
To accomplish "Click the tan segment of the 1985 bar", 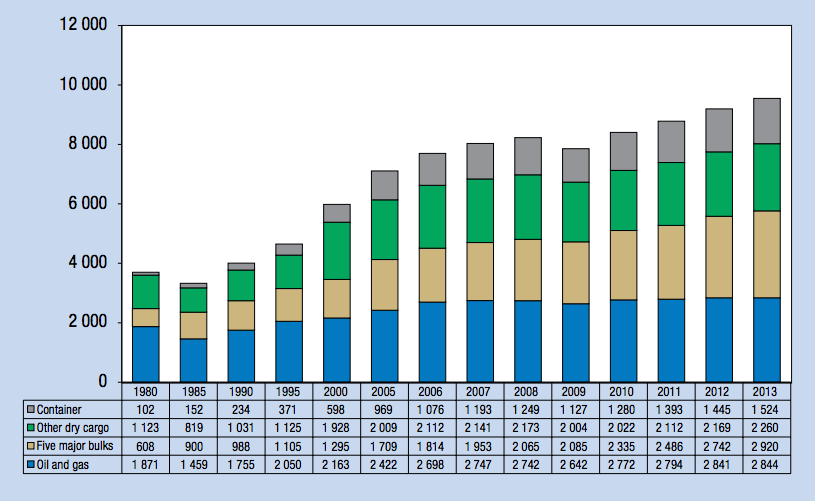I will (x=193, y=325).
